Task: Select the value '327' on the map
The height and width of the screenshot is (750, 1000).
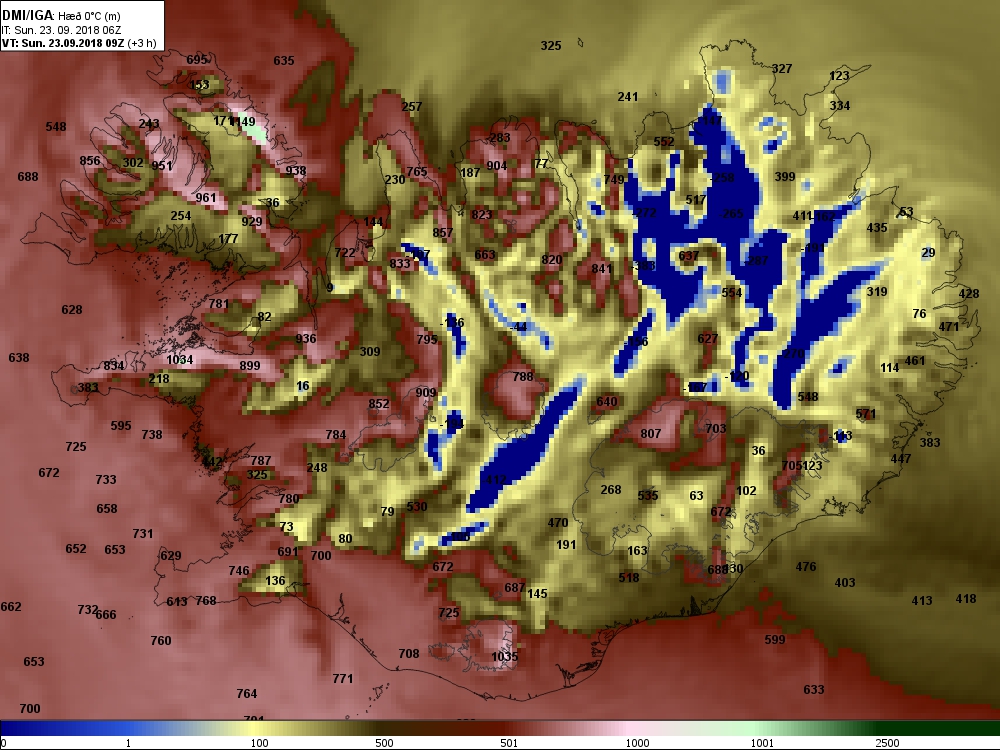Action: click(782, 68)
